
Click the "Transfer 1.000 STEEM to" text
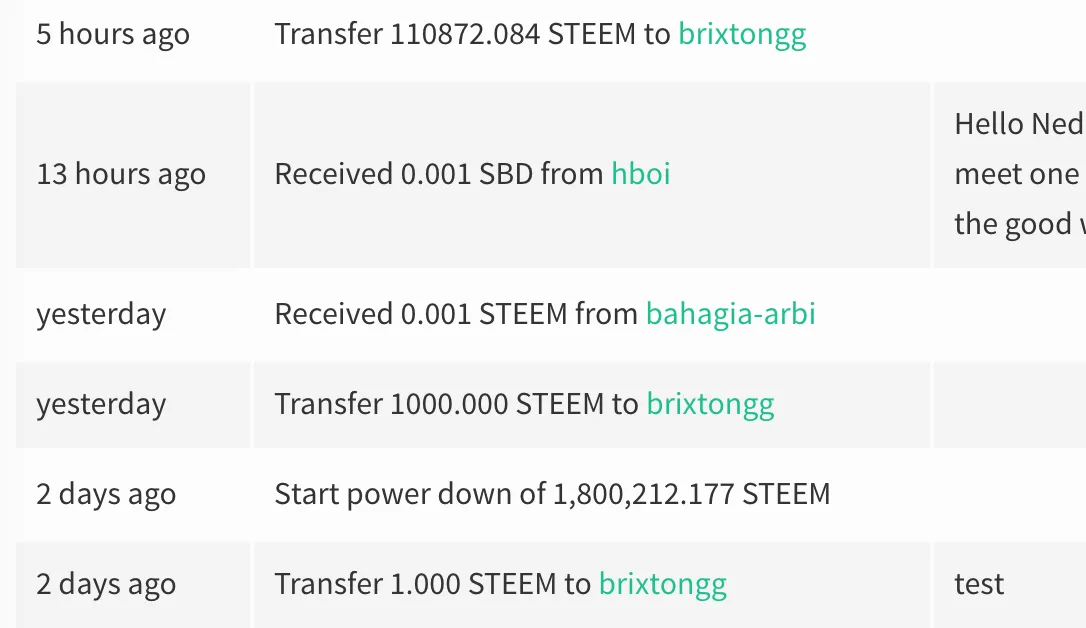coord(432,585)
